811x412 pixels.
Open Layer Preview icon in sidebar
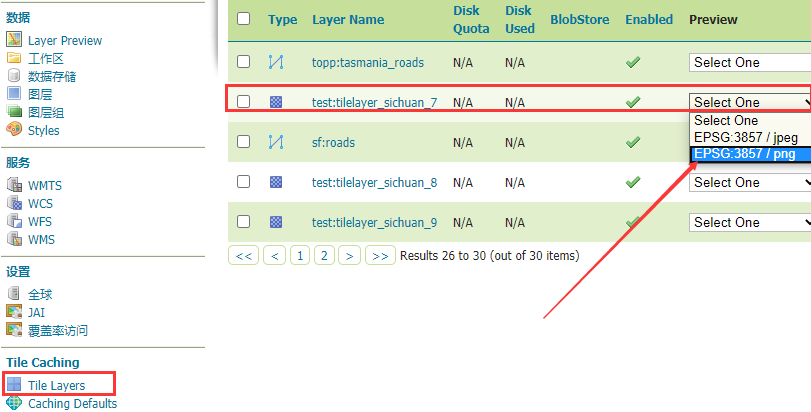[14, 39]
